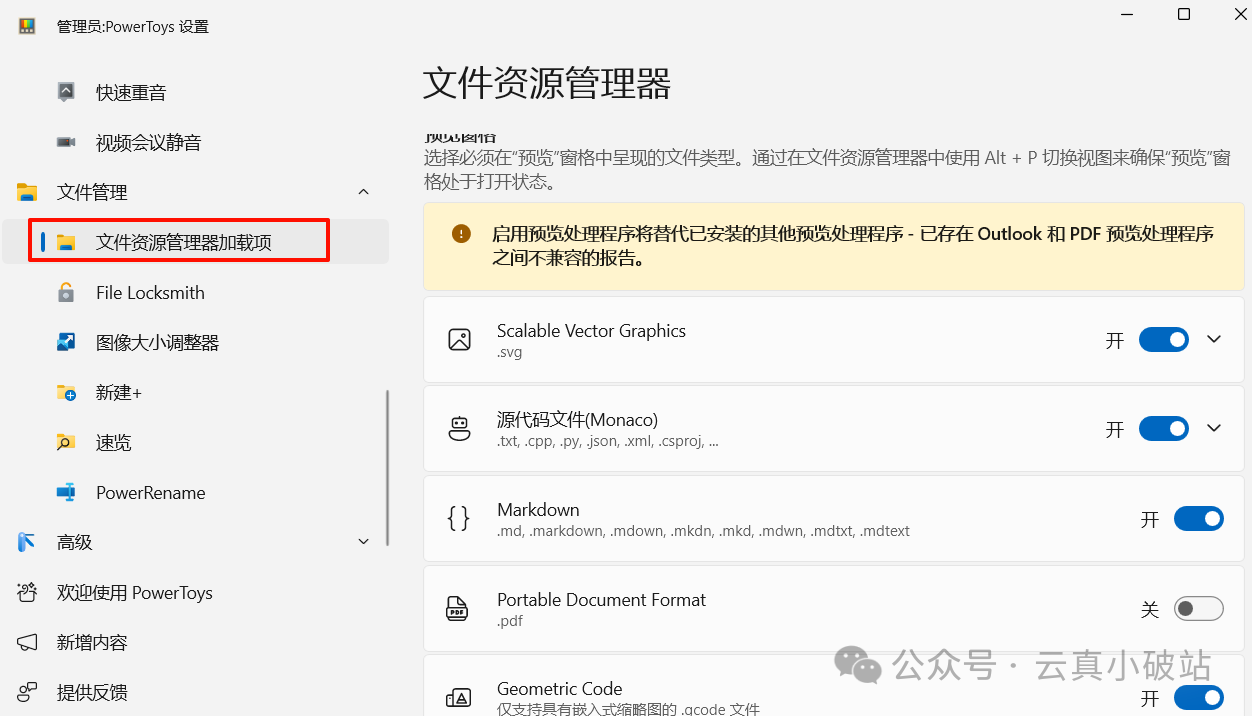Viewport: 1252px width, 716px height.
Task: Disable the Markdown preview toggle
Action: coord(1199,518)
